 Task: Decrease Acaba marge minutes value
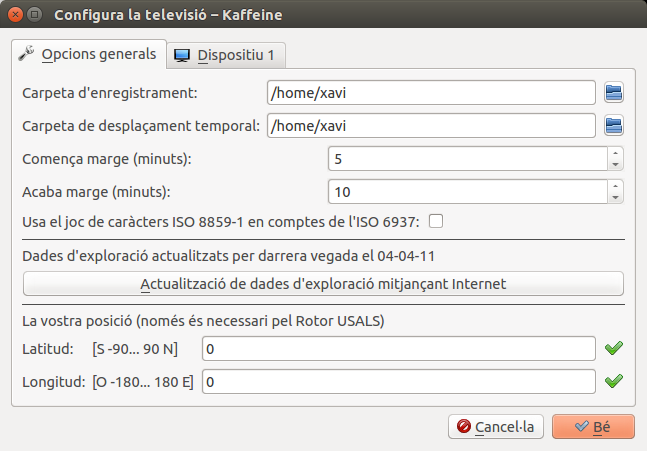(615, 197)
